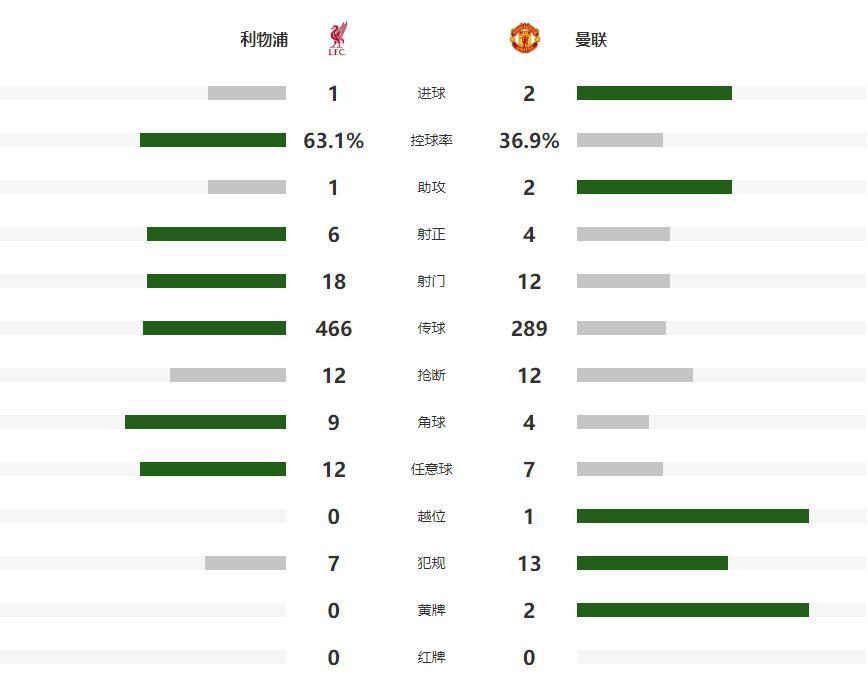Open the 曼联 team name link
The width and height of the screenshot is (868, 694).
pyautogui.click(x=591, y=40)
